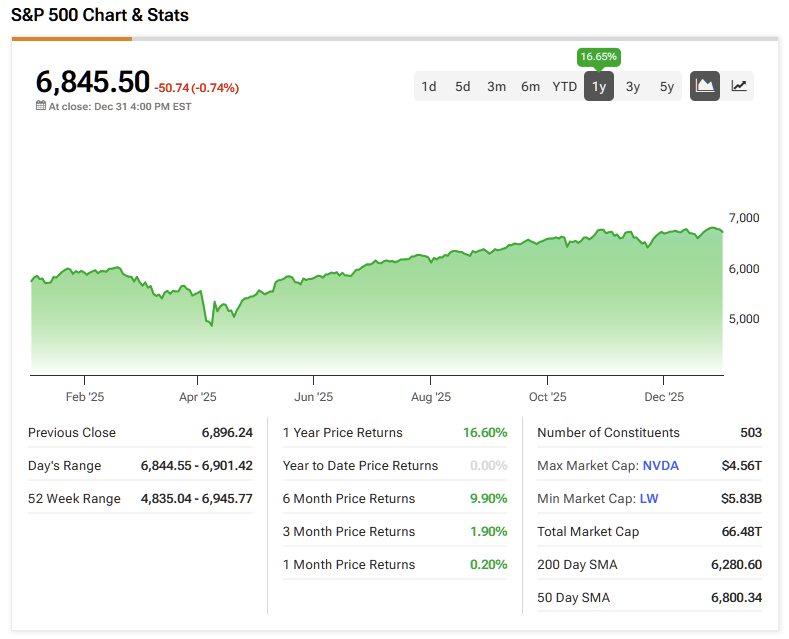The height and width of the screenshot is (639, 789).
Task: Change chart range to 3y
Action: (x=633, y=86)
